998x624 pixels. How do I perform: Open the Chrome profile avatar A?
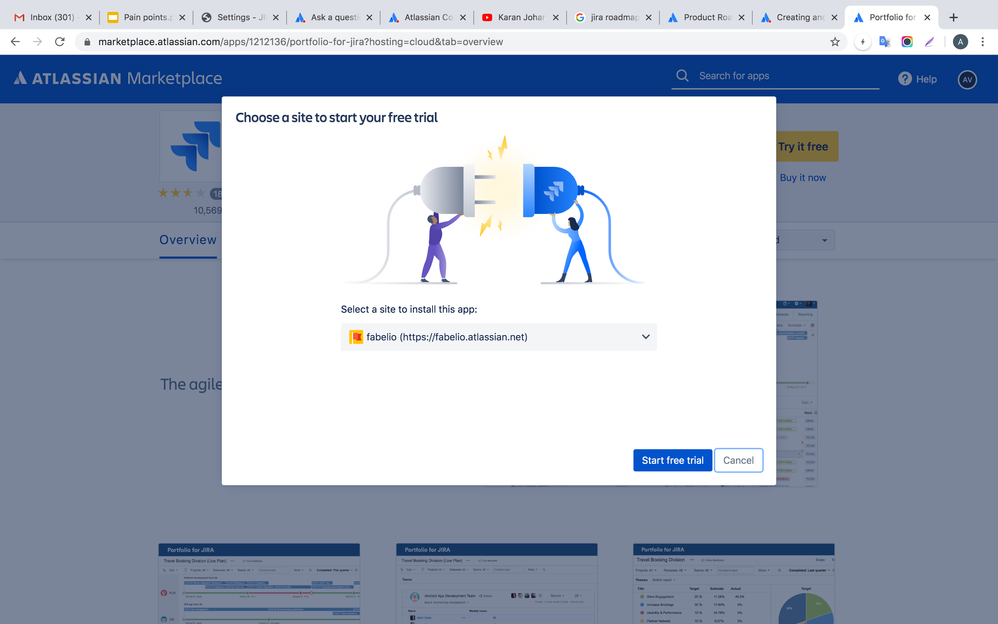click(960, 42)
